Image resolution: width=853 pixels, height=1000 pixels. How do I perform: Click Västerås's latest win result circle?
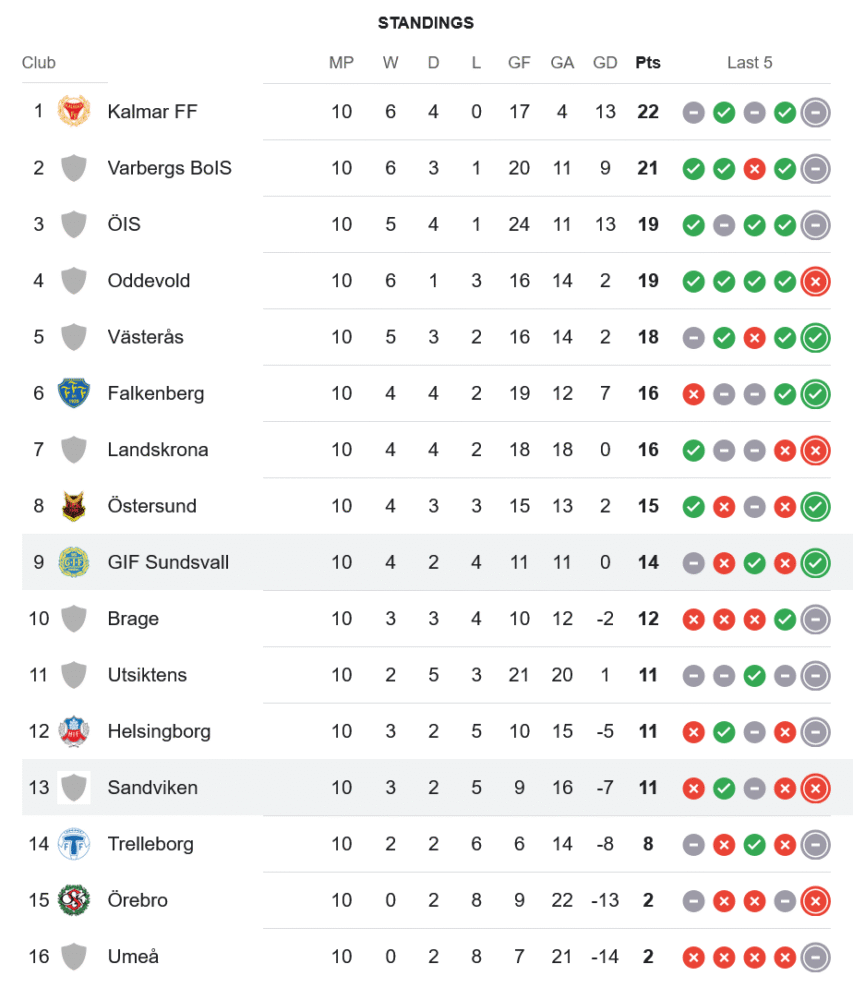(816, 338)
